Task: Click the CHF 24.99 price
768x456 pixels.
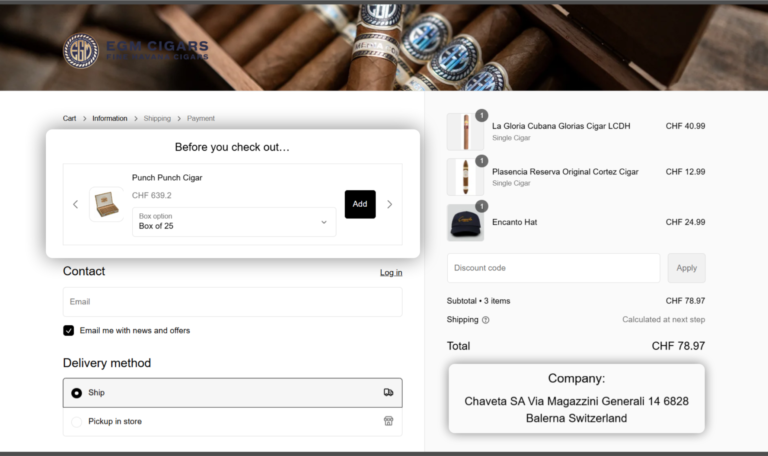Action: click(685, 222)
